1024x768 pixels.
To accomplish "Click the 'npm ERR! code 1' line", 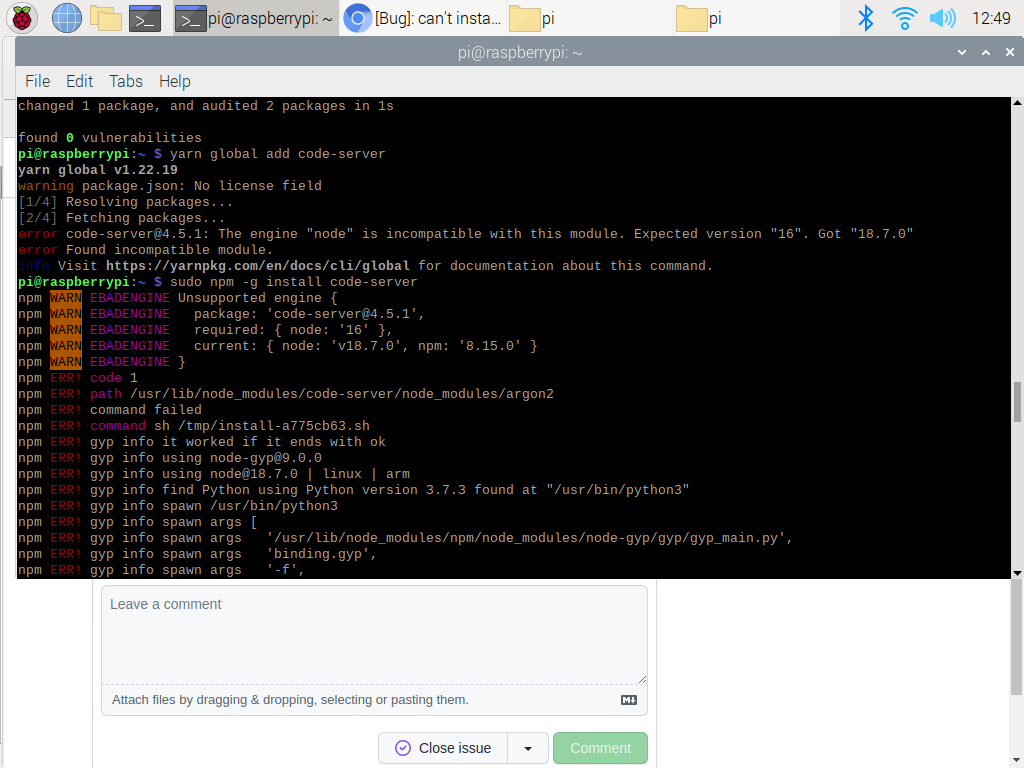I will pyautogui.click(x=78, y=378).
